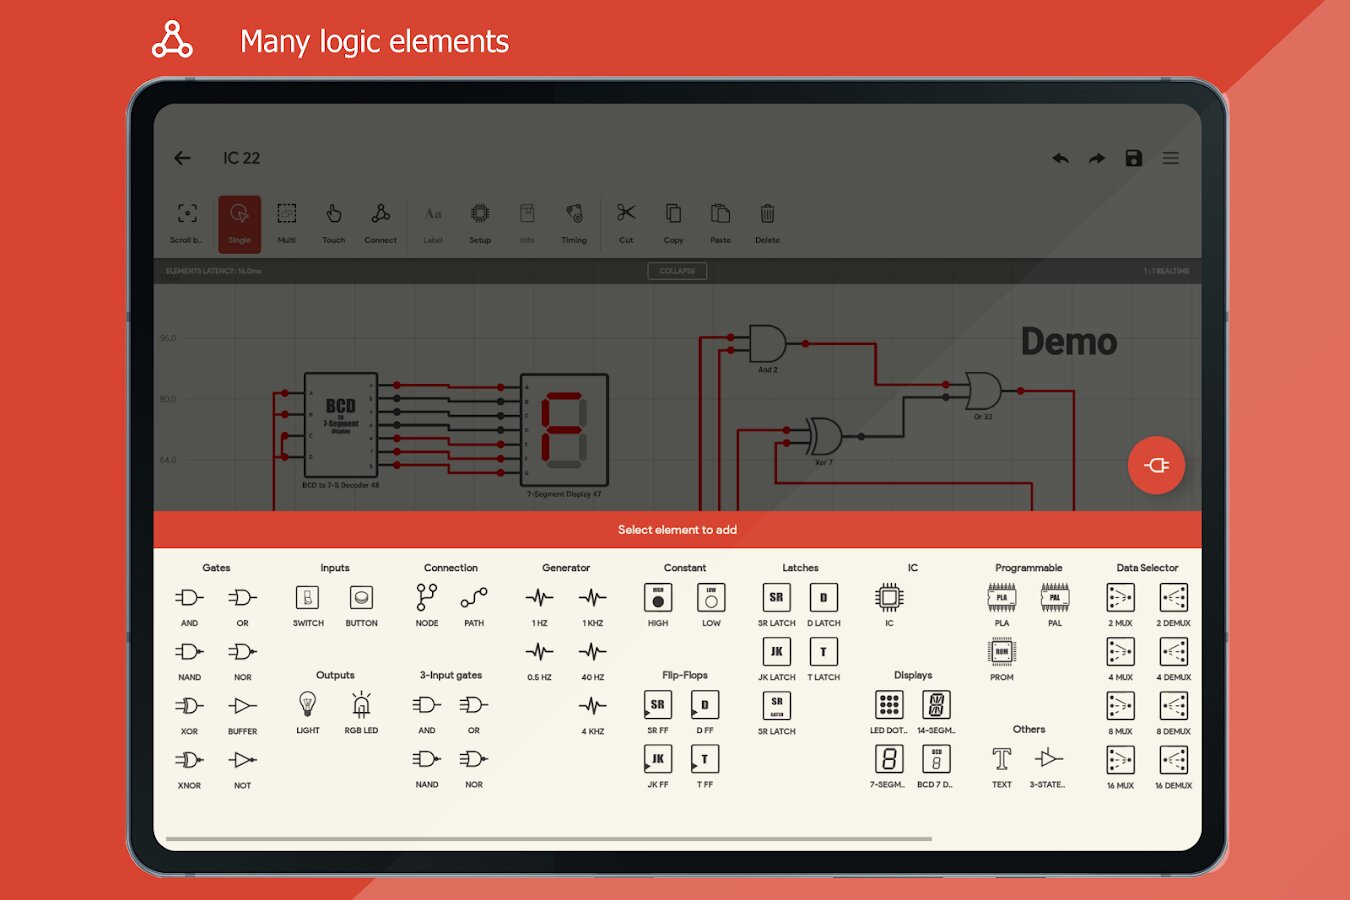This screenshot has width=1350, height=900.
Task: Enable the Touch interaction mode
Action: click(334, 223)
